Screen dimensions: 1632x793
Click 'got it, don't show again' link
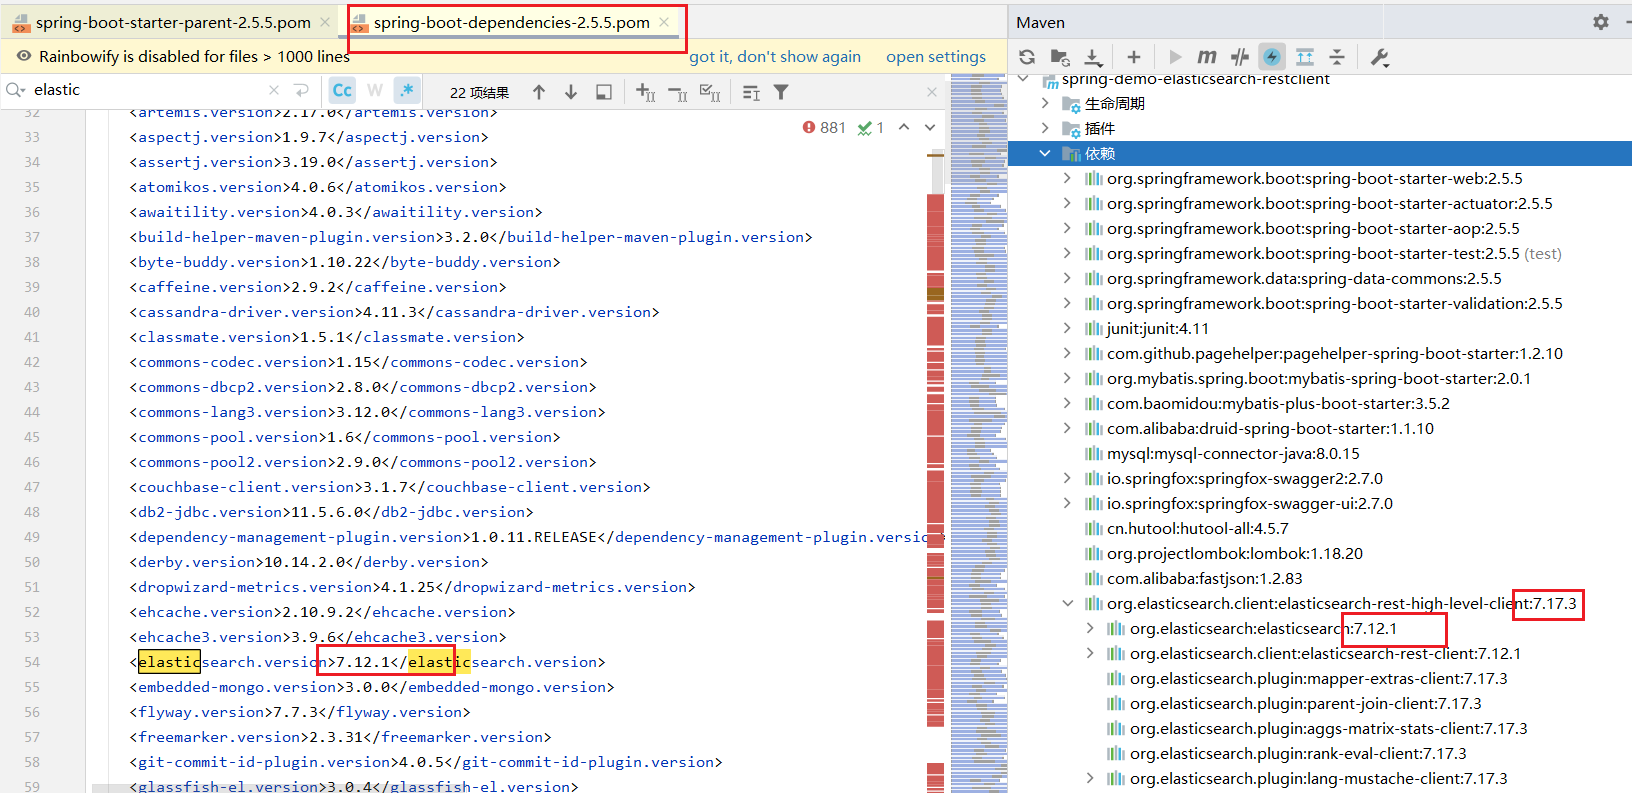pyautogui.click(x=775, y=57)
